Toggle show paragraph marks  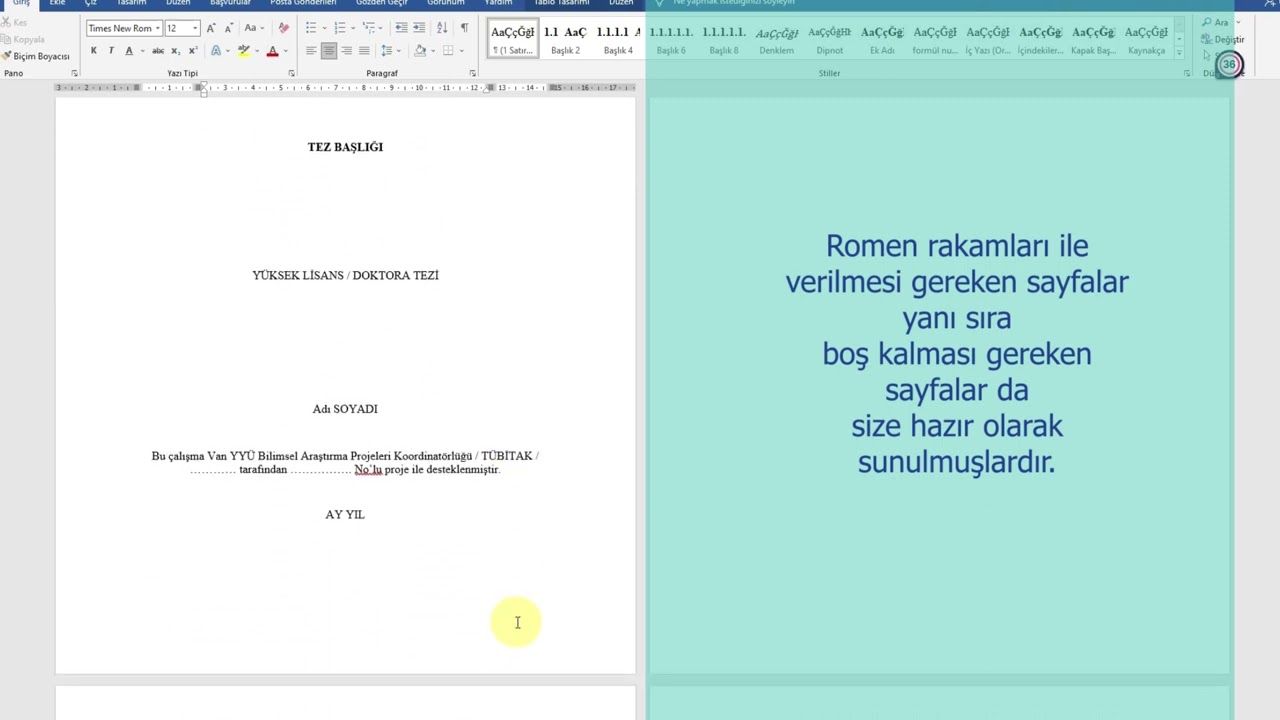click(464, 28)
